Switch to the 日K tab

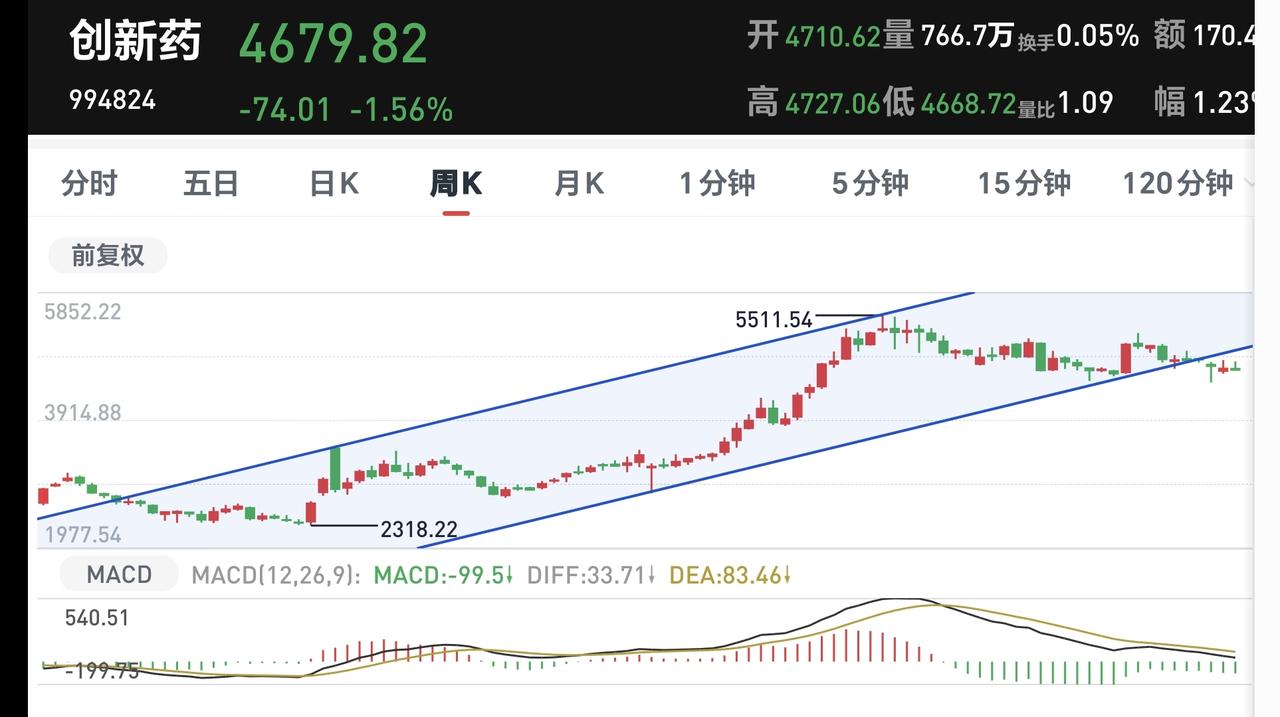pos(334,183)
